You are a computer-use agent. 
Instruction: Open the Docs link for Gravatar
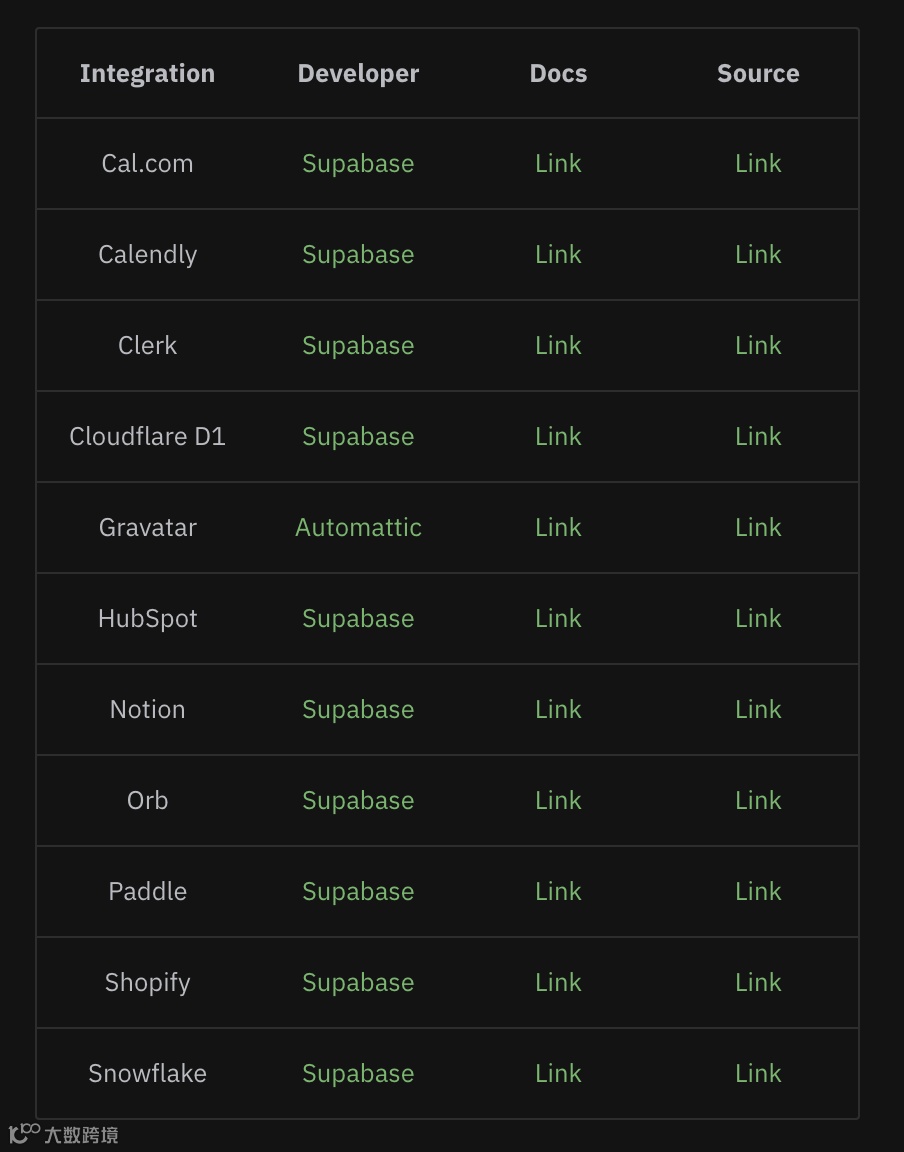558,528
